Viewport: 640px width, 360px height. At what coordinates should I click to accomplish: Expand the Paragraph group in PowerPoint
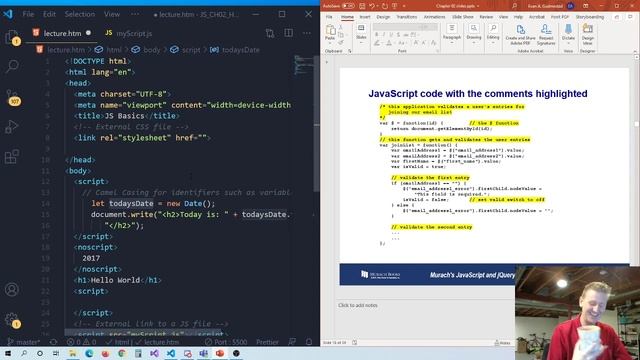(452, 33)
